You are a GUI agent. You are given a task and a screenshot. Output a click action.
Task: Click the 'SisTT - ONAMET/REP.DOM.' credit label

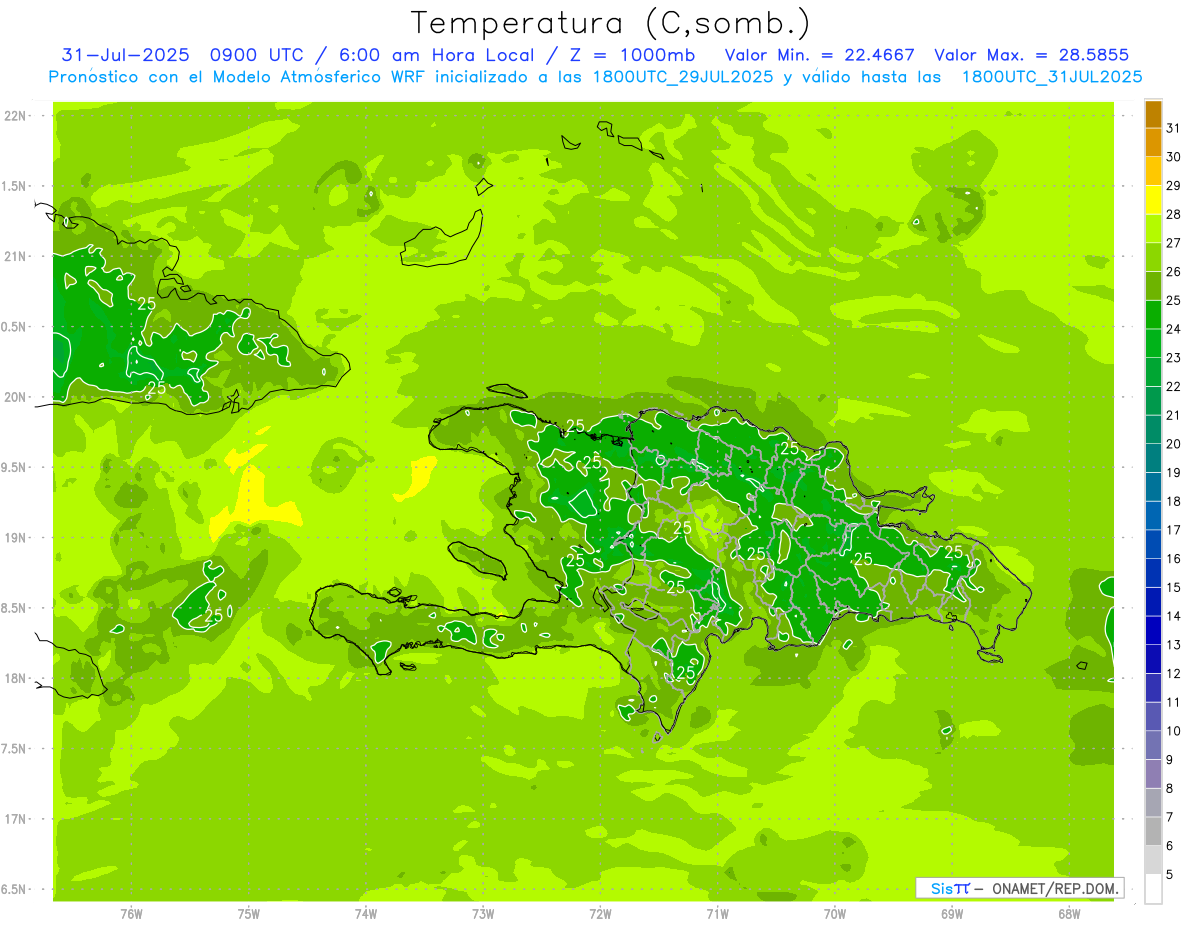1019,888
